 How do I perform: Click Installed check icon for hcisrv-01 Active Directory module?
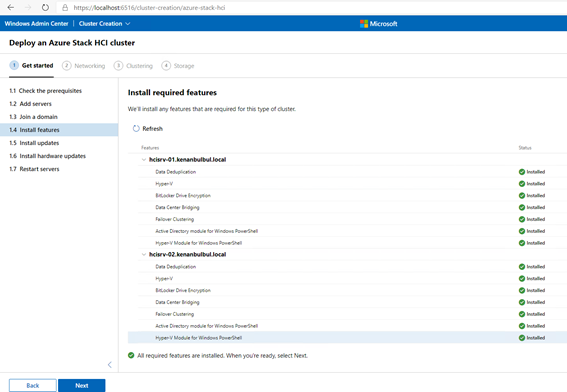(522, 231)
